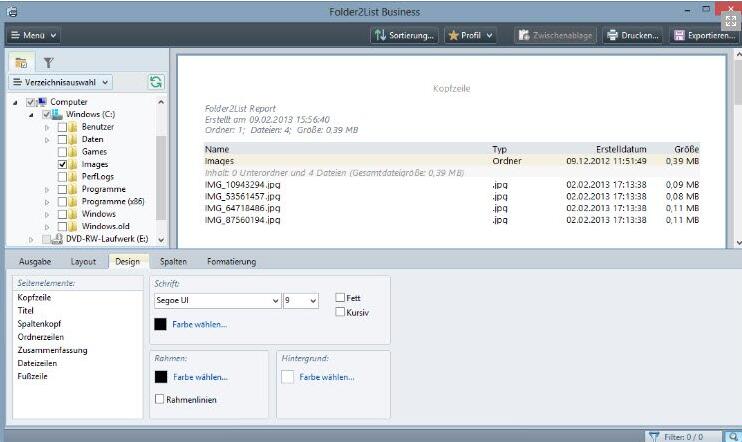Check the Benutzer folder checkbox
742x442 pixels.
62,127
